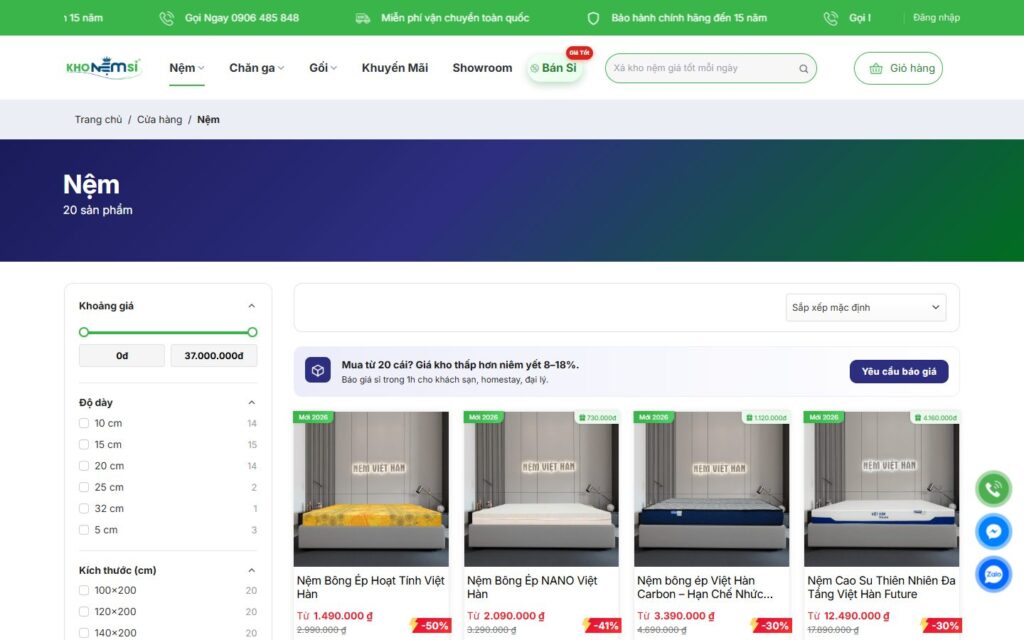Tick the 20 cm thickness checkbox
The height and width of the screenshot is (640, 1024).
point(84,466)
